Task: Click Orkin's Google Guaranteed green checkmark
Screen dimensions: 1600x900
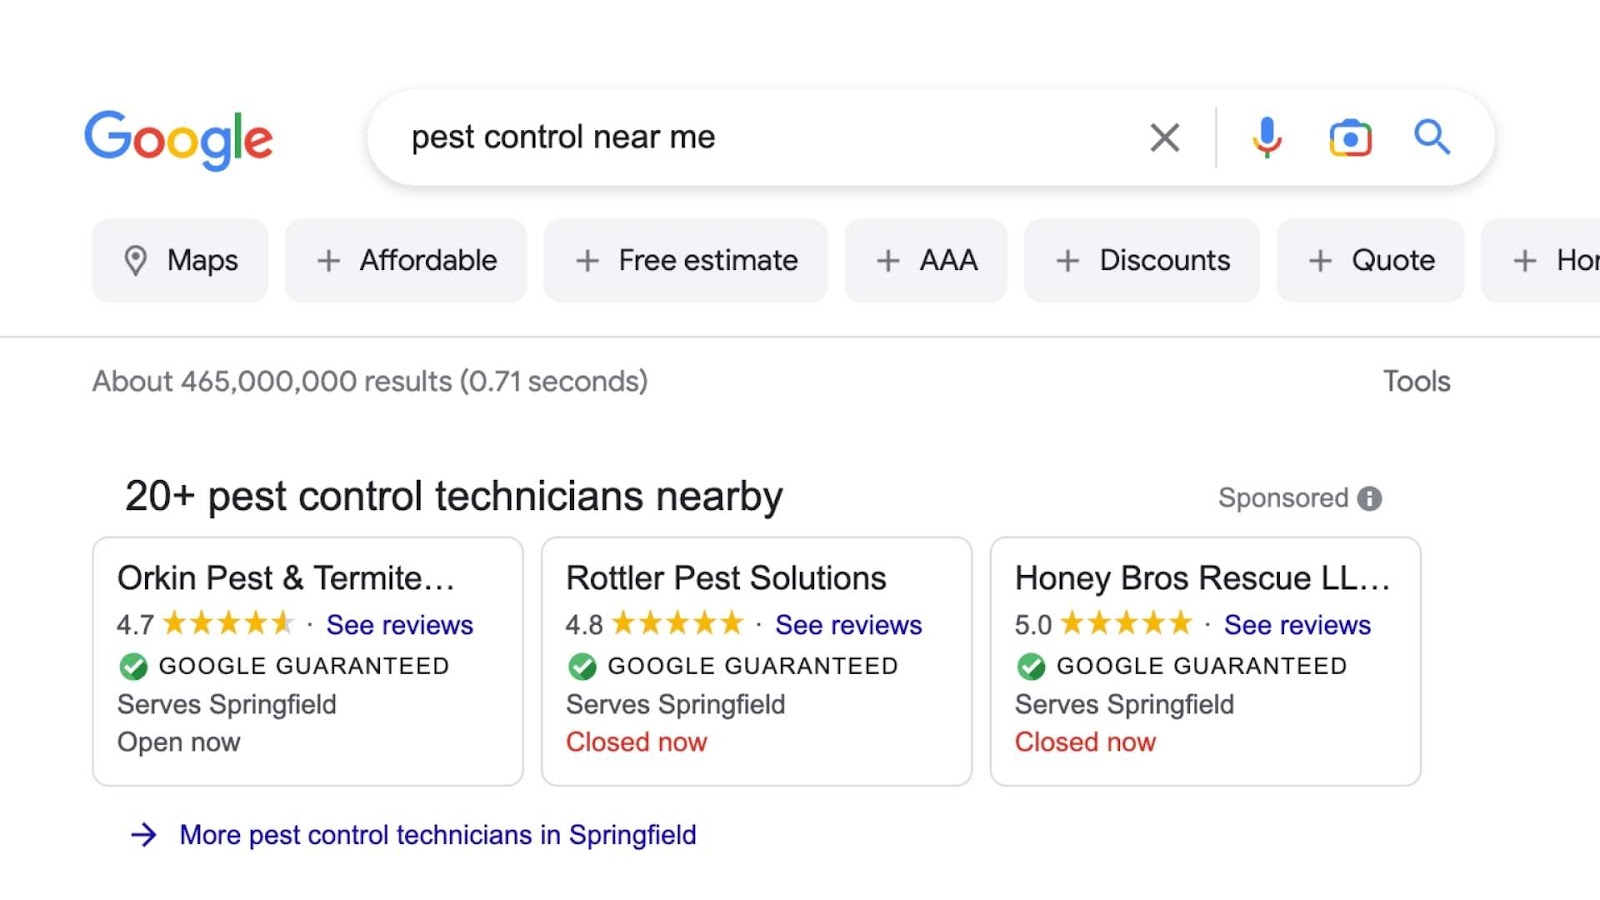Action: [x=133, y=666]
